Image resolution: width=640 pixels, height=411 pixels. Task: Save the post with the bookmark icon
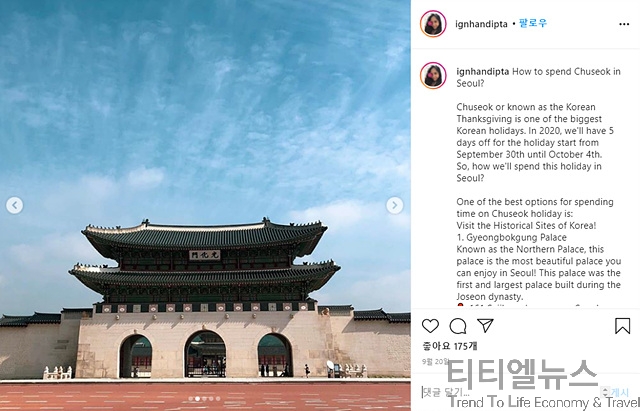point(622,326)
